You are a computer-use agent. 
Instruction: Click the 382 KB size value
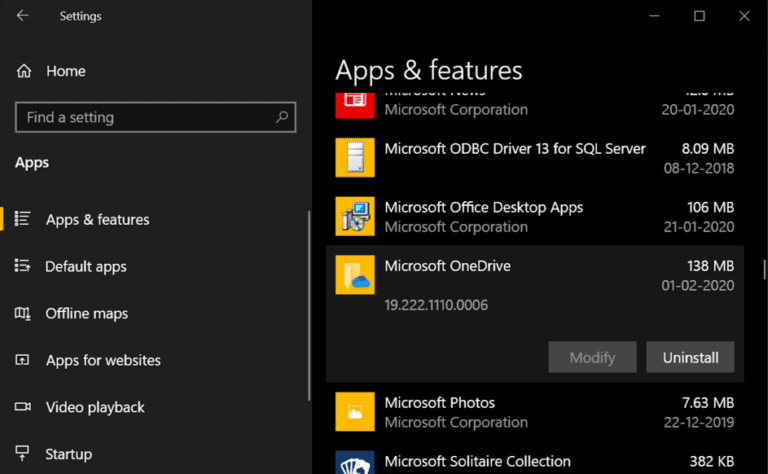[712, 461]
